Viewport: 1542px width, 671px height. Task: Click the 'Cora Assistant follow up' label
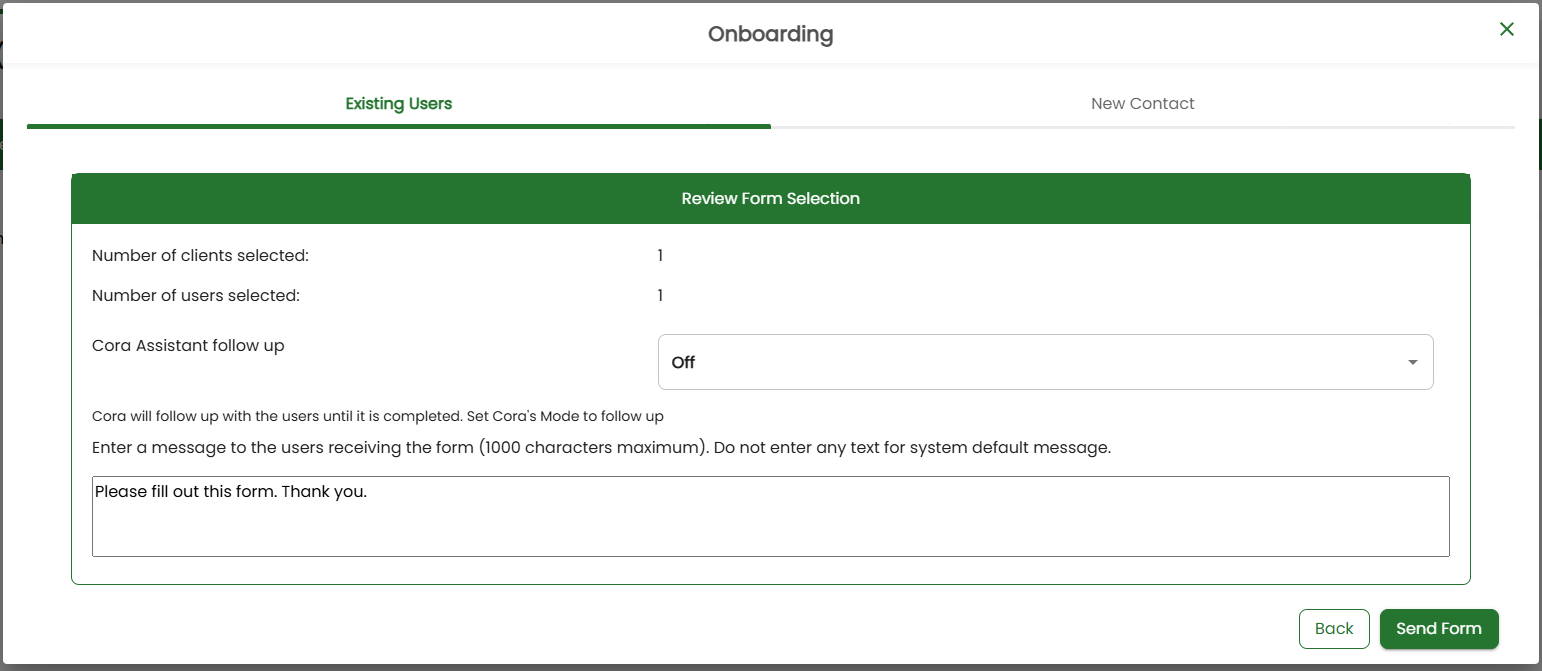coord(188,346)
